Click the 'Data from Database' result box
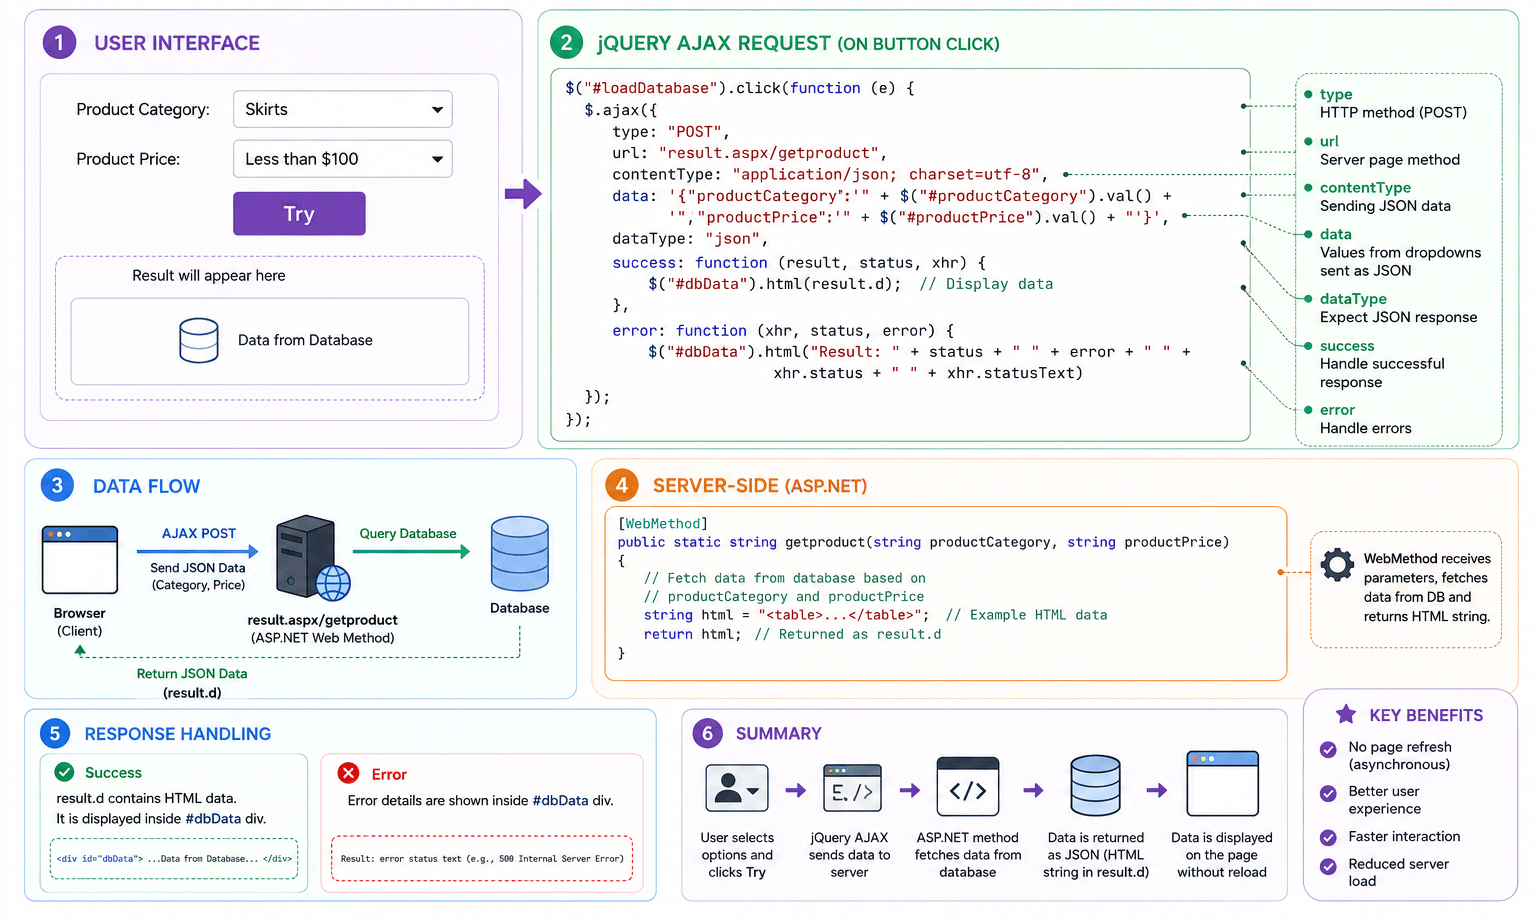This screenshot has height=921, width=1536. pyautogui.click(x=270, y=341)
